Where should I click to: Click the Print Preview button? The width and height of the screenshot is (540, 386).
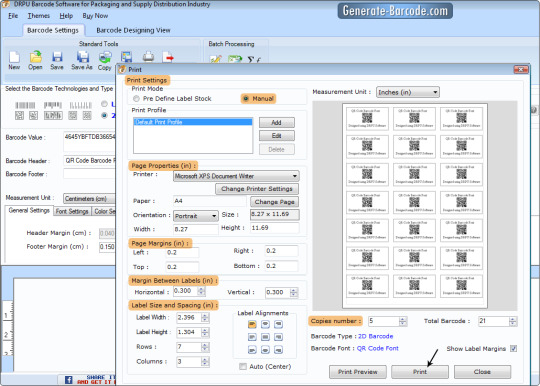357,372
